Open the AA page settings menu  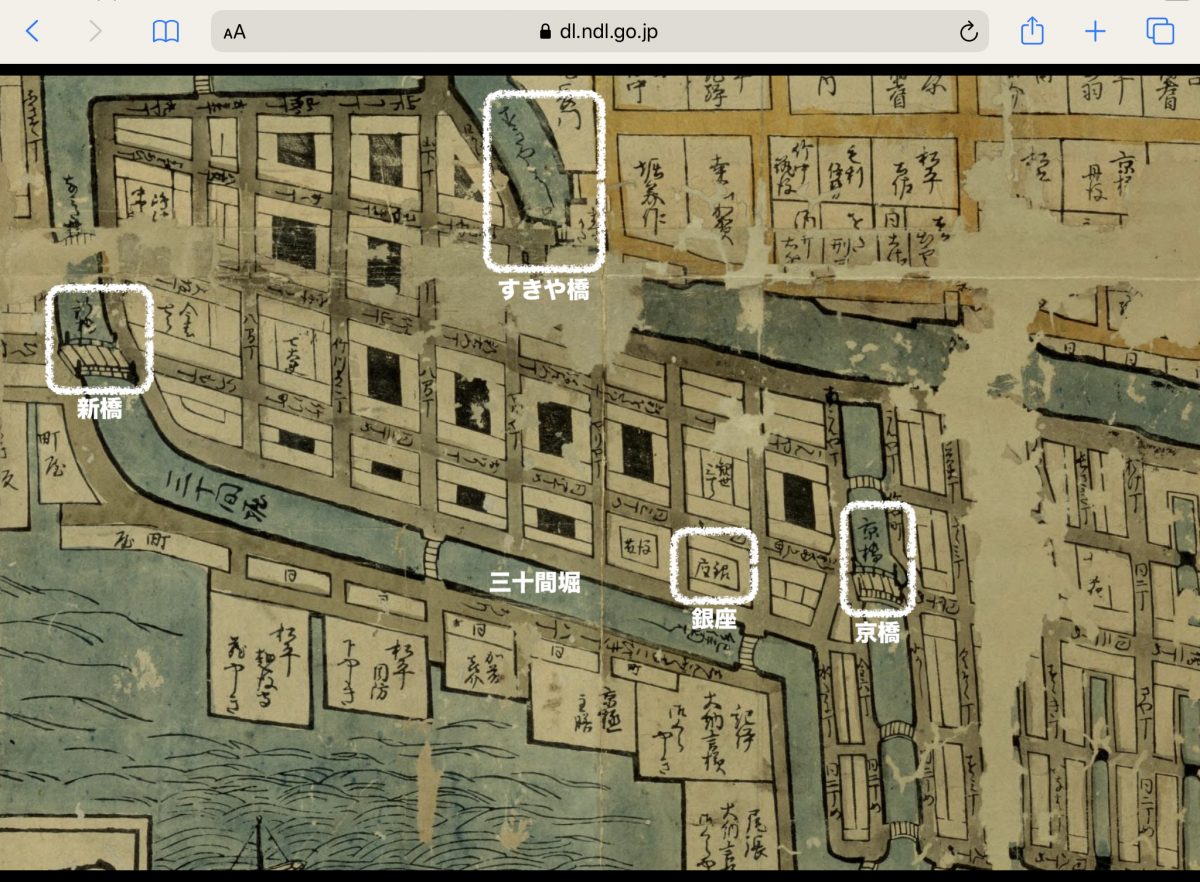[x=234, y=32]
